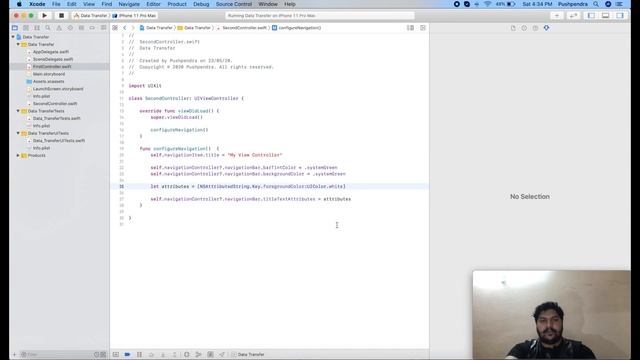Image resolution: width=640 pixels, height=360 pixels.
Task: Open the code review arrows button
Action: click(573, 16)
